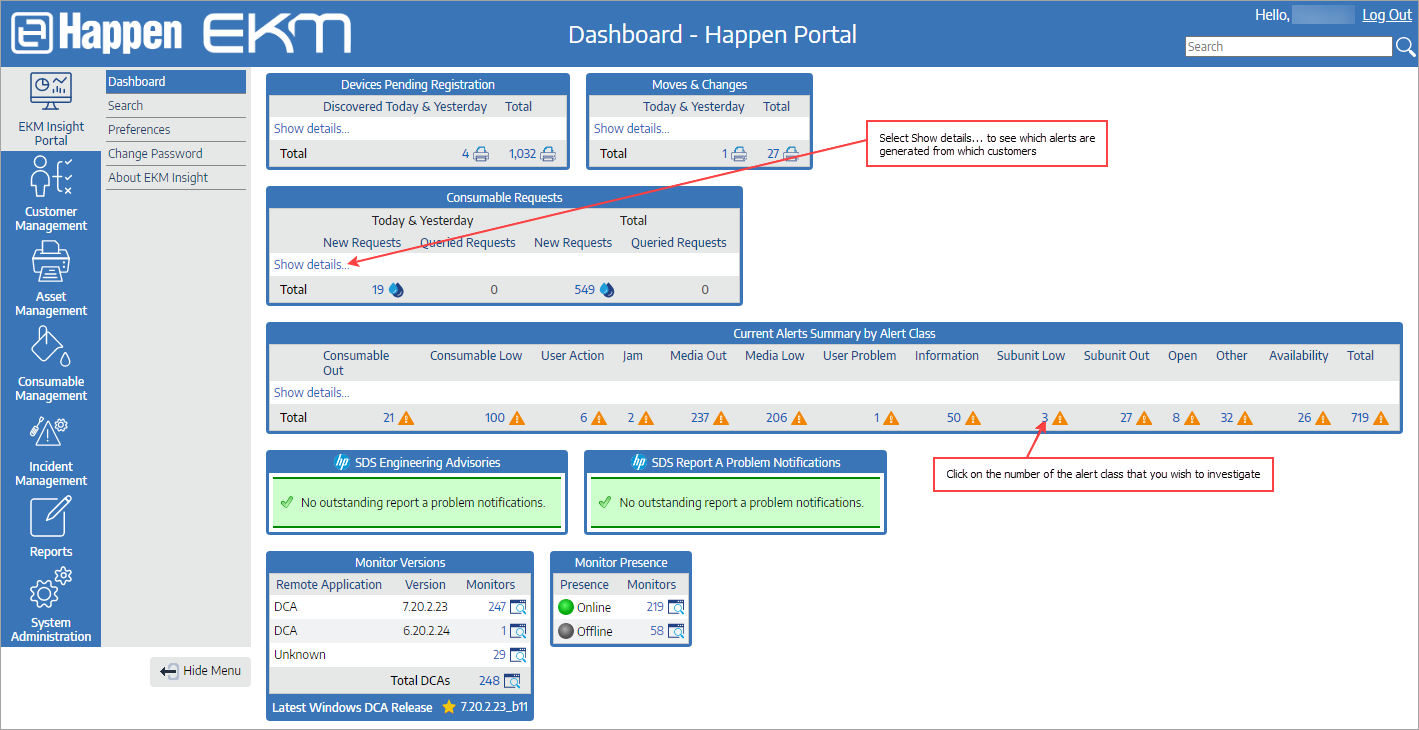Image resolution: width=1419 pixels, height=730 pixels.
Task: Click droplet icon beside 19 new requests
Action: coord(396,290)
